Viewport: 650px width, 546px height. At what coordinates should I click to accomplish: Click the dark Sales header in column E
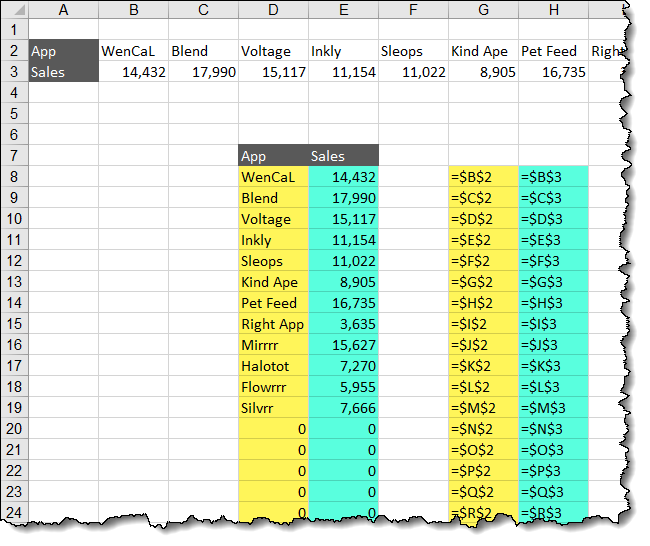click(343, 156)
